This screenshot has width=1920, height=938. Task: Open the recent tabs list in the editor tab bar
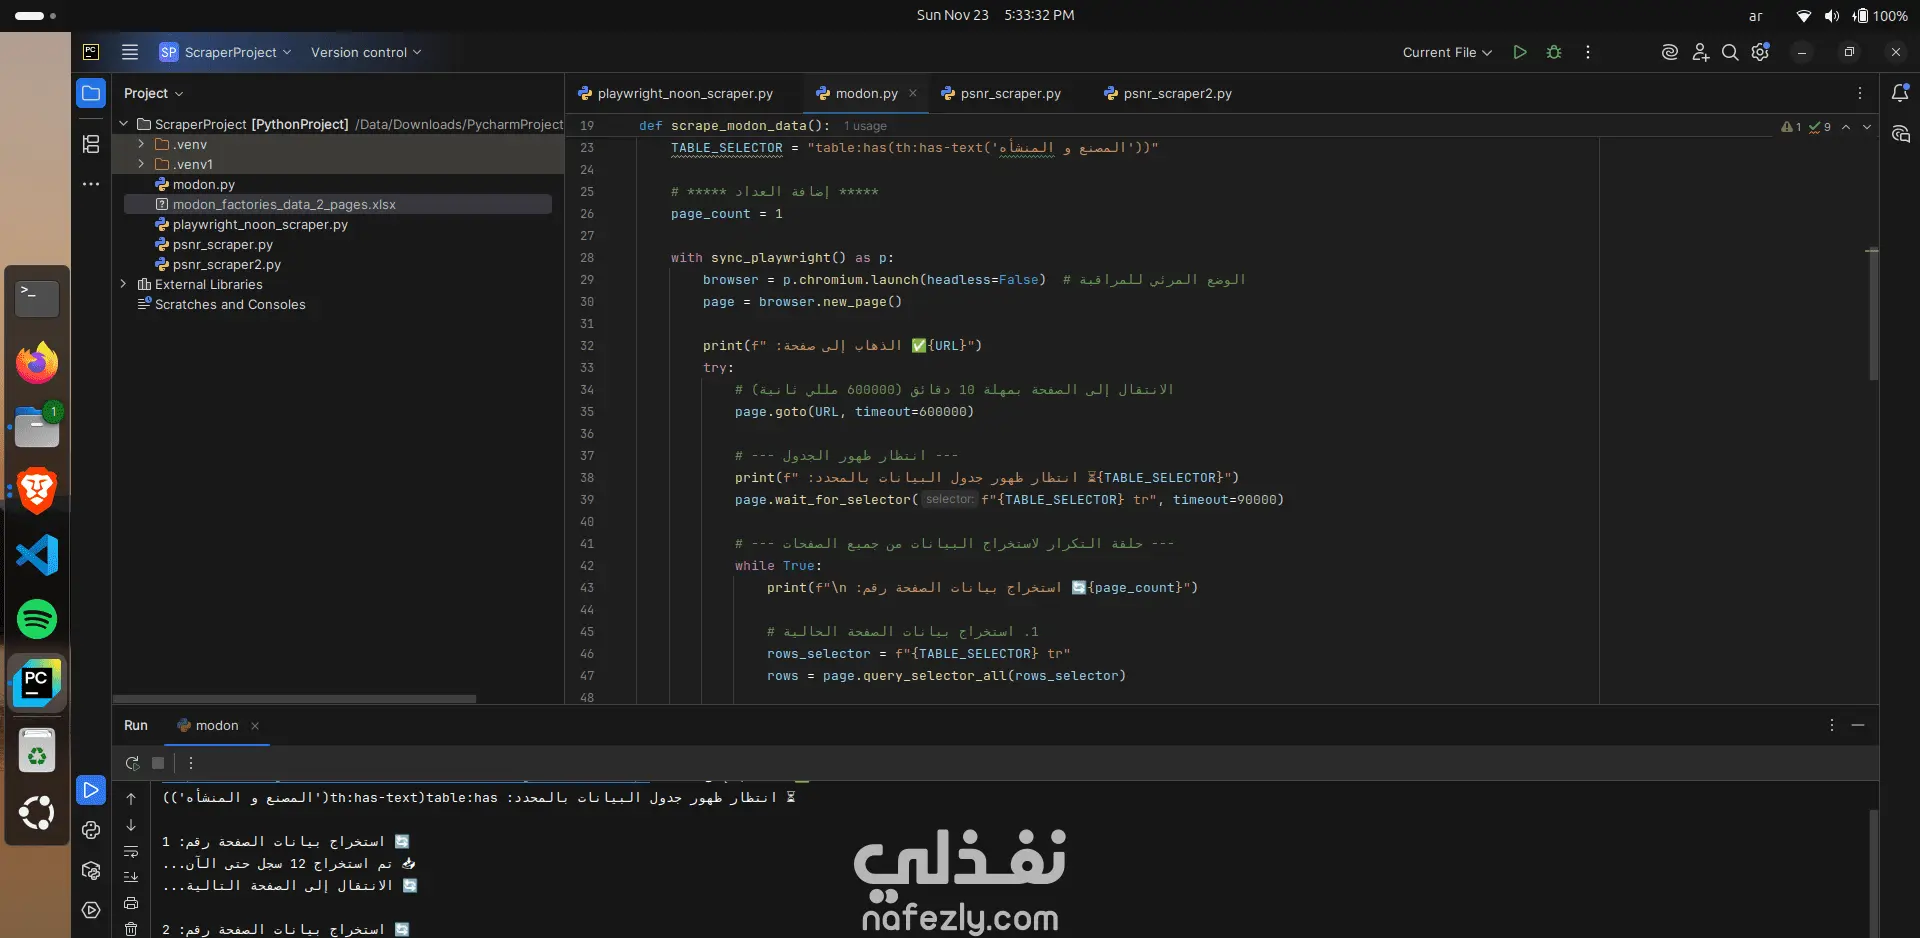point(1860,93)
